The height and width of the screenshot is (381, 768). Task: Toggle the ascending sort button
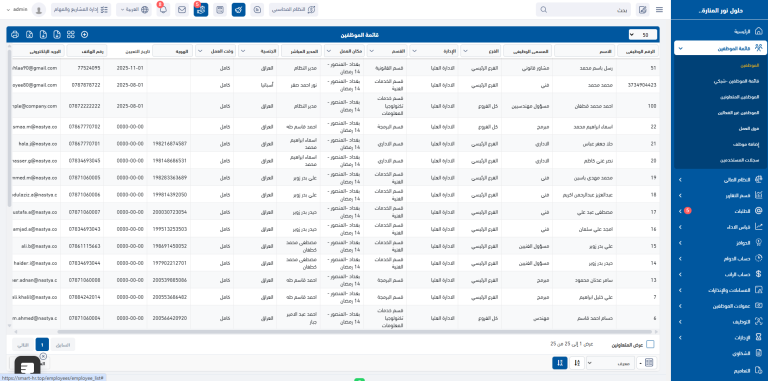pos(577,363)
